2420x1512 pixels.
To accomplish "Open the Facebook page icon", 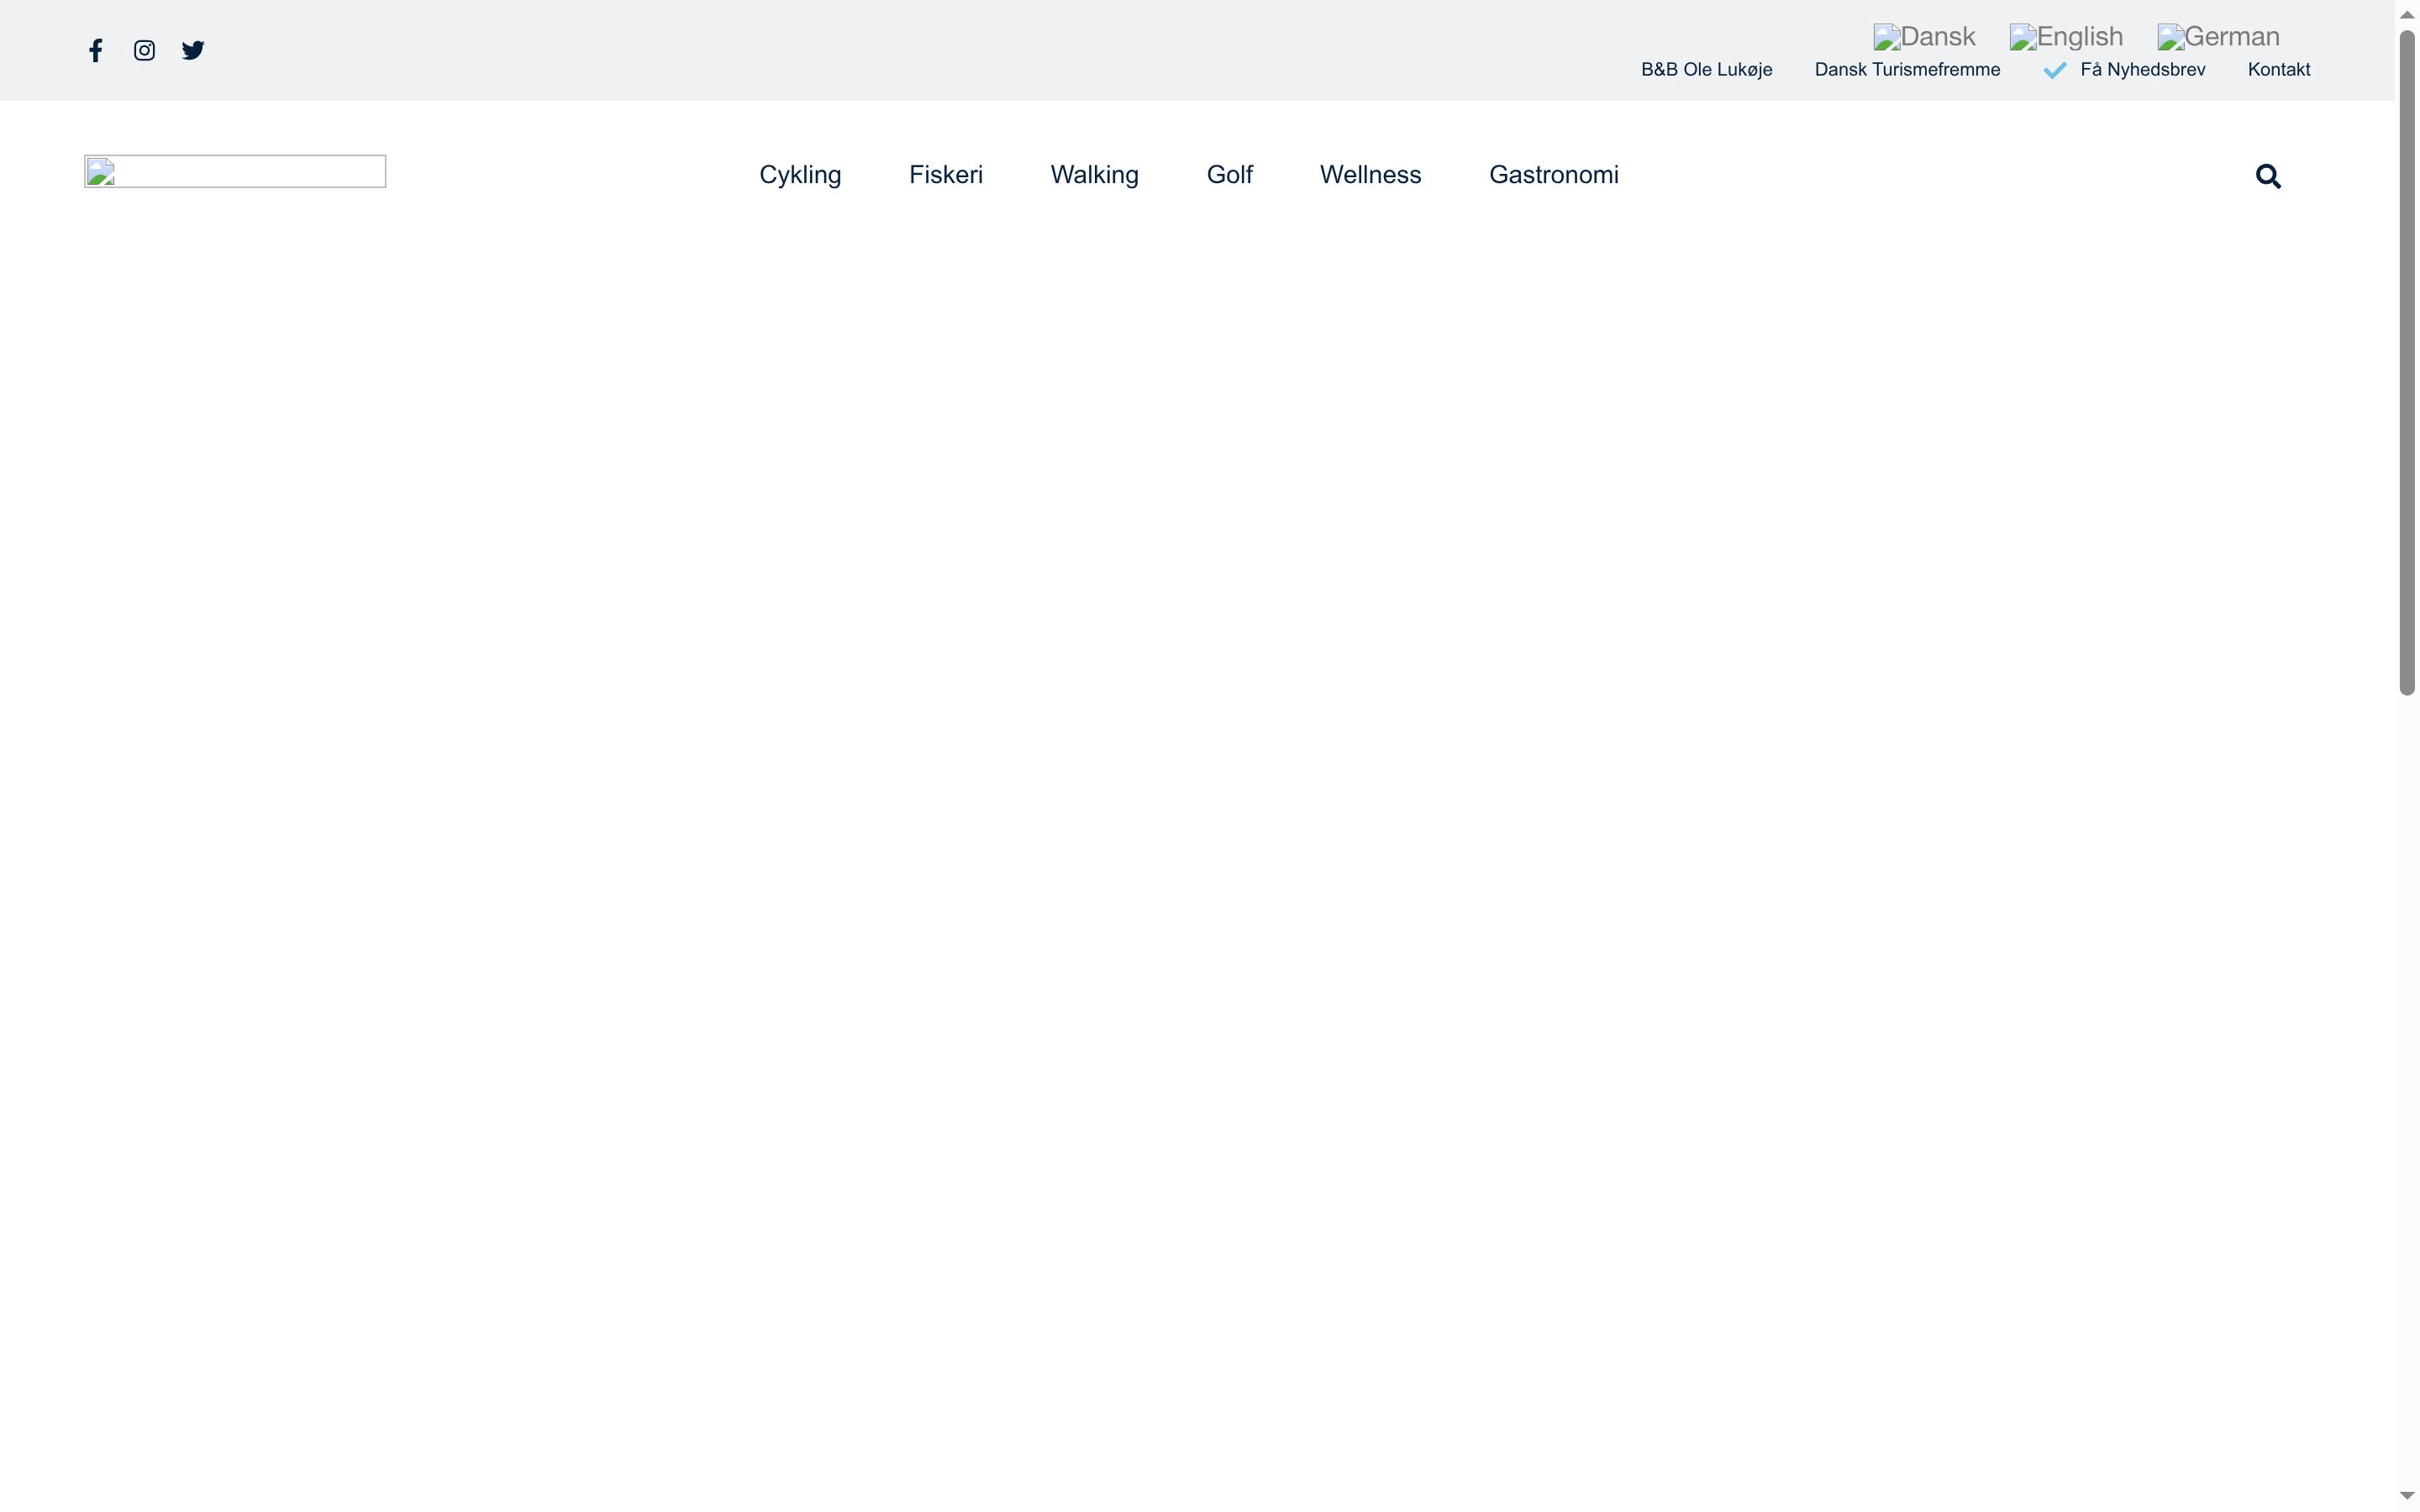I will click(95, 49).
